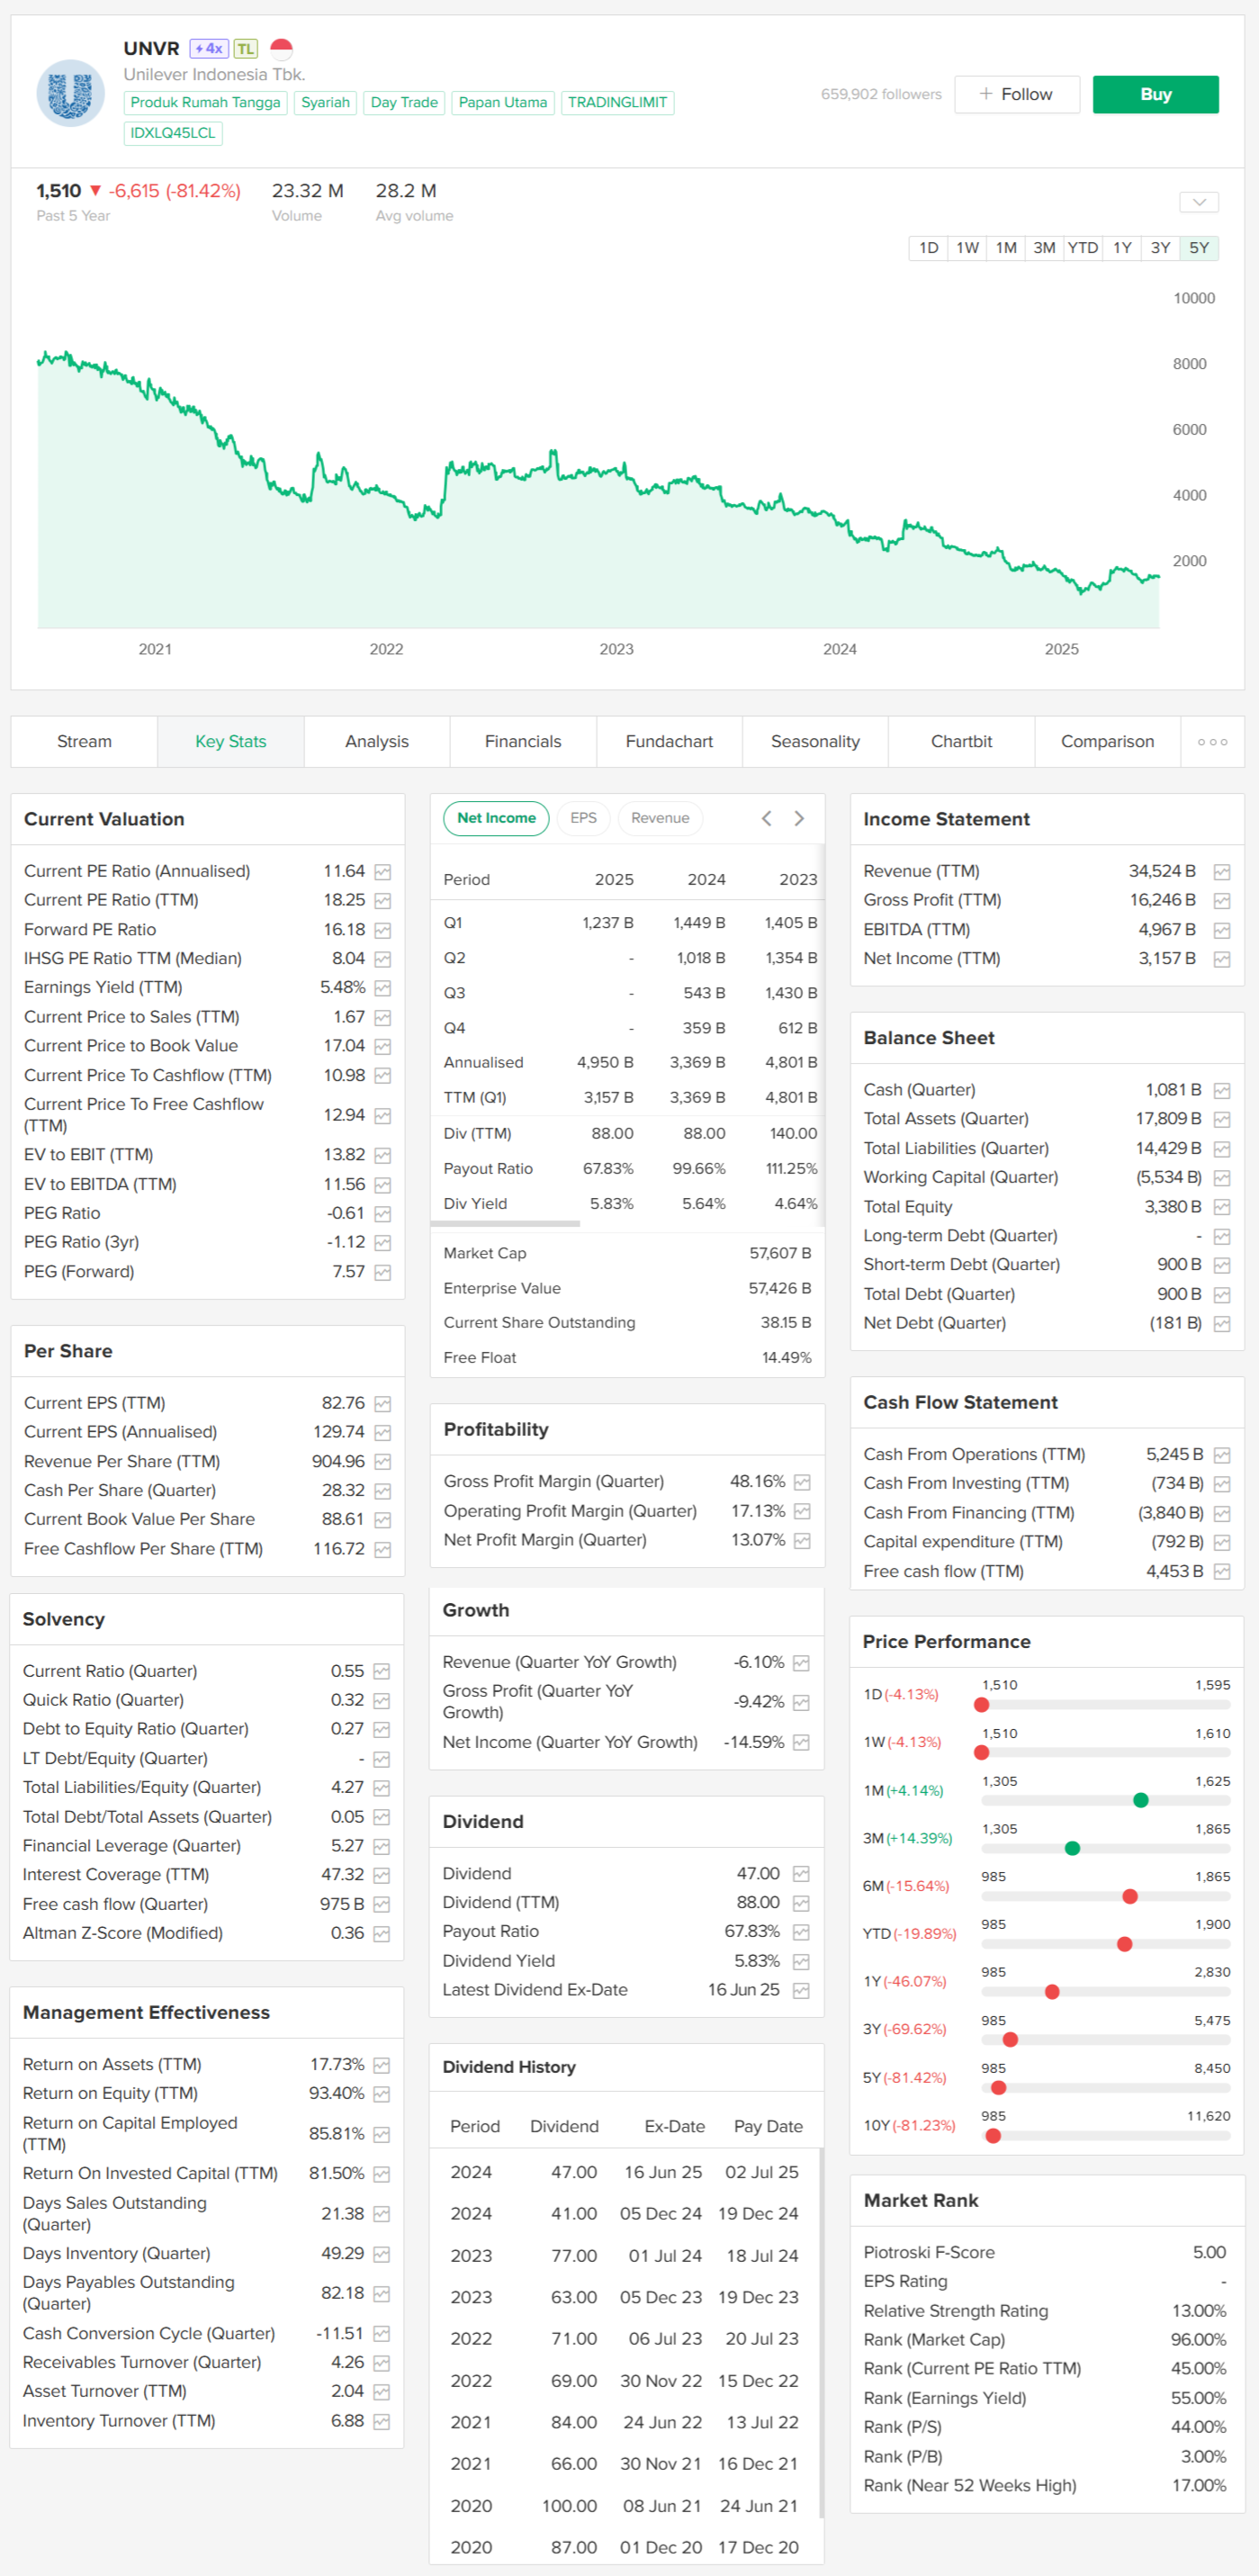The height and width of the screenshot is (2576, 1259).
Task: Open chart icon for Altman Z-Score (Modified)
Action: click(381, 1933)
